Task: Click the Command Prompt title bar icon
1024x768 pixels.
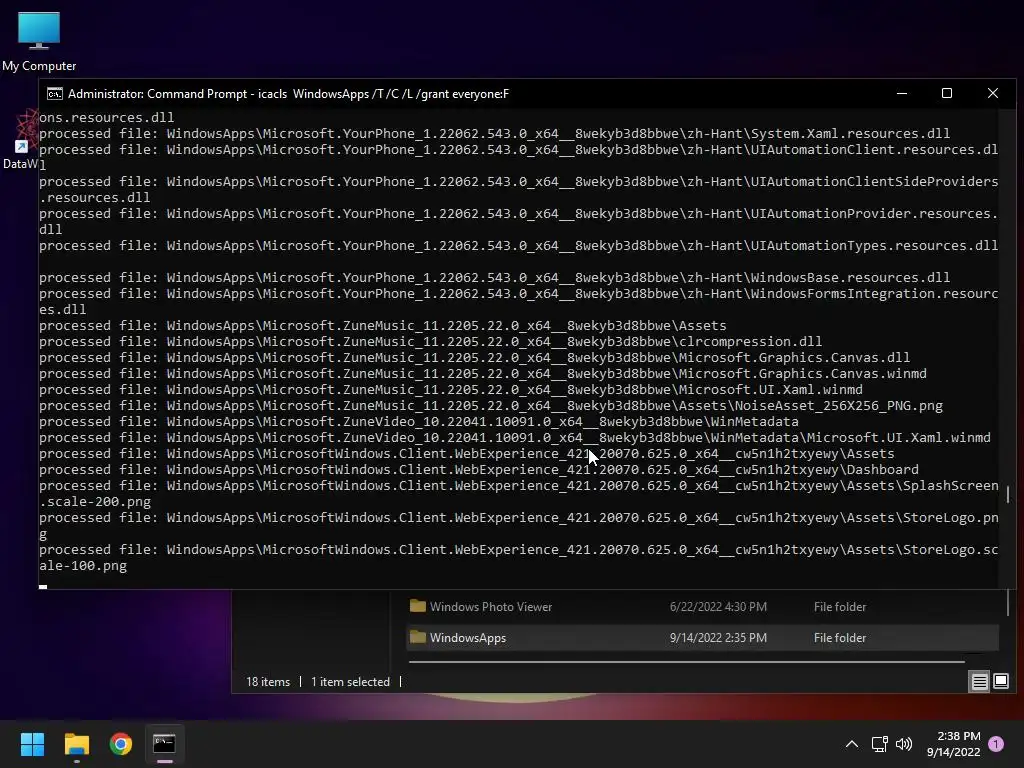Action: pyautogui.click(x=55, y=94)
